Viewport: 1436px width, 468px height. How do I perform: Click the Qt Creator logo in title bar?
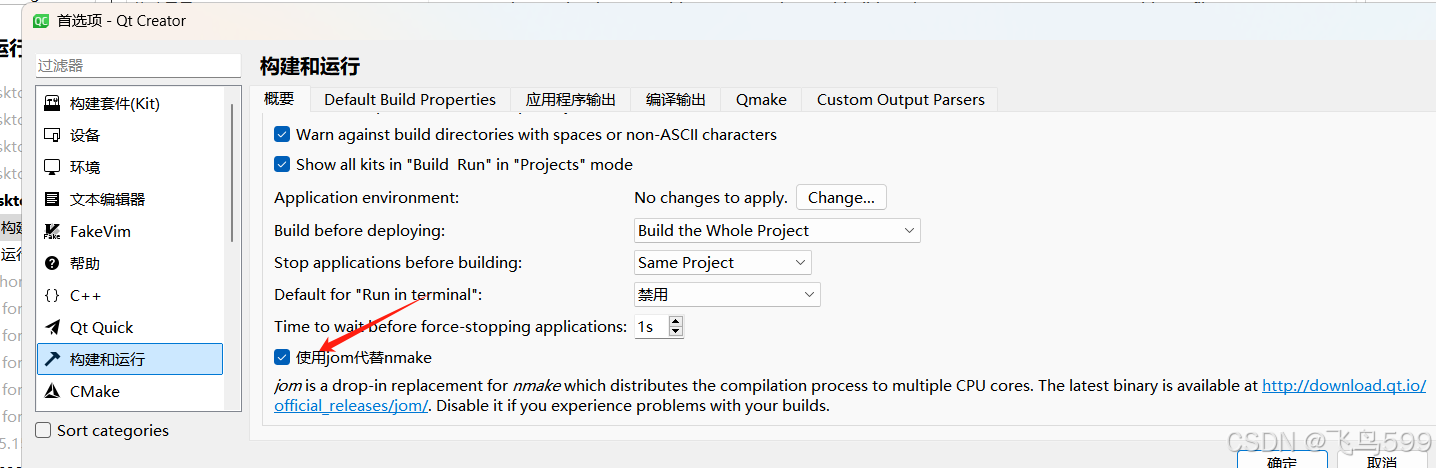coord(41,20)
